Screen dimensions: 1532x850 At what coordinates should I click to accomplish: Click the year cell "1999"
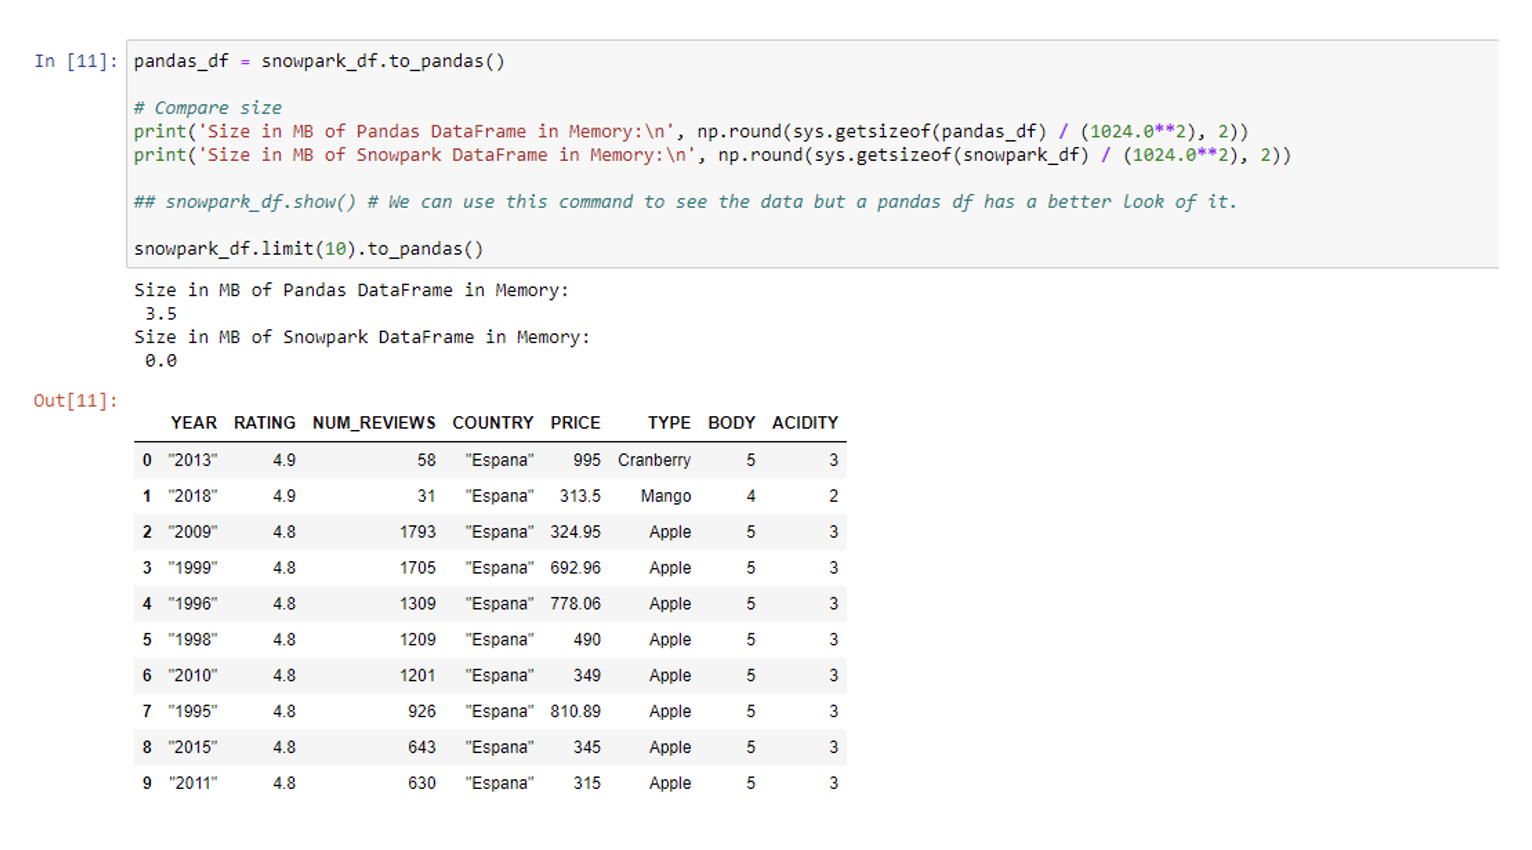pyautogui.click(x=193, y=568)
